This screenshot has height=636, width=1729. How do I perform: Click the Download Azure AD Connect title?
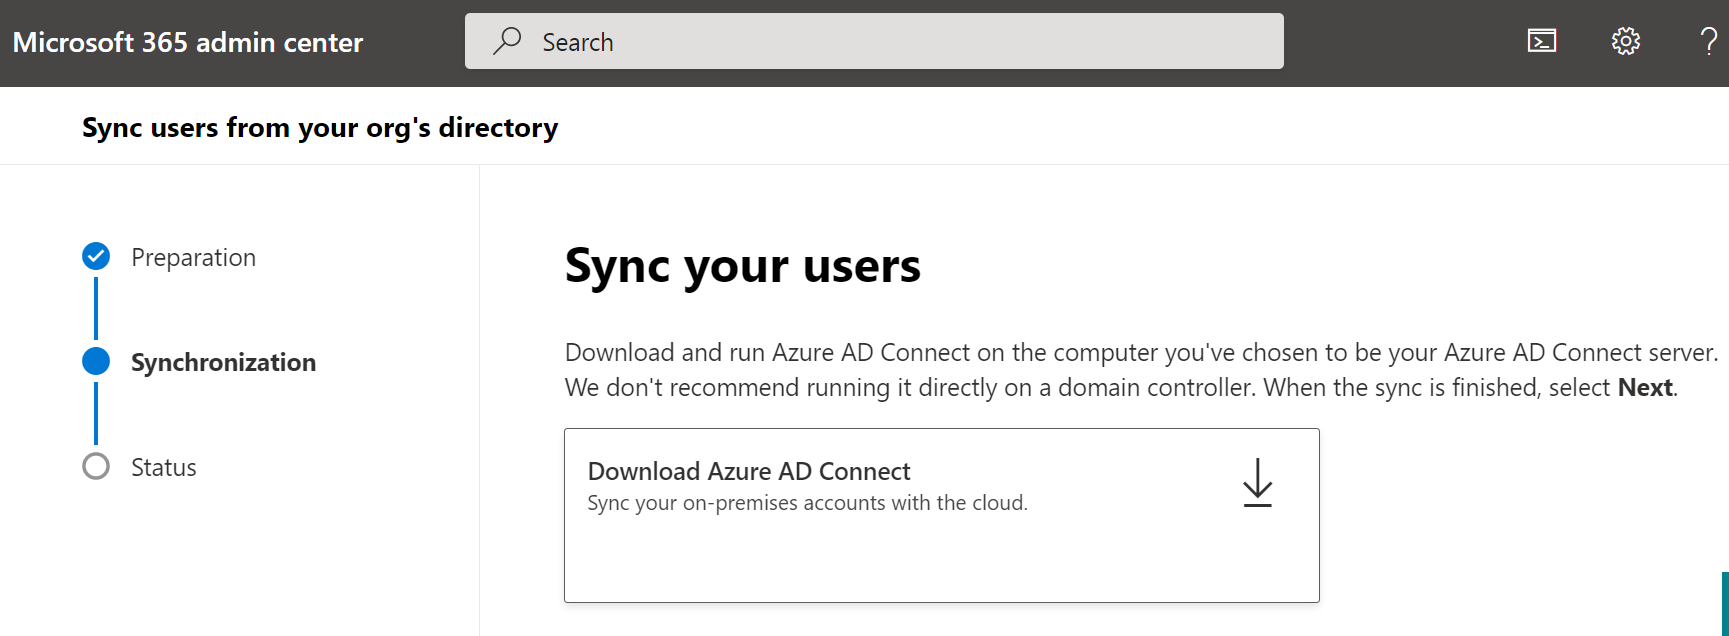tap(749, 471)
